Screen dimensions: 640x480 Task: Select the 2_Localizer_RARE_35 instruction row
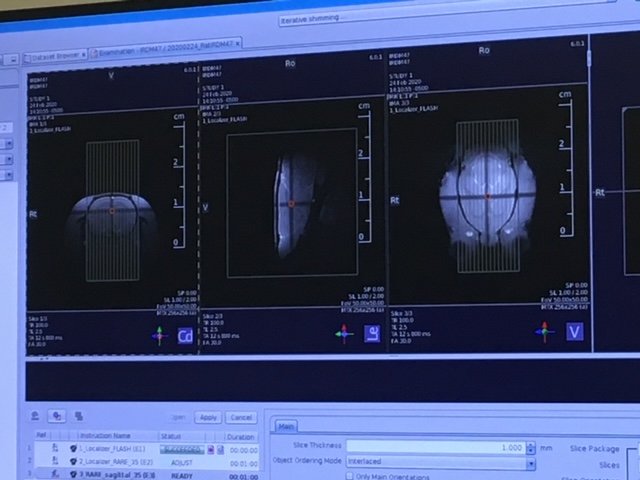click(x=146, y=462)
